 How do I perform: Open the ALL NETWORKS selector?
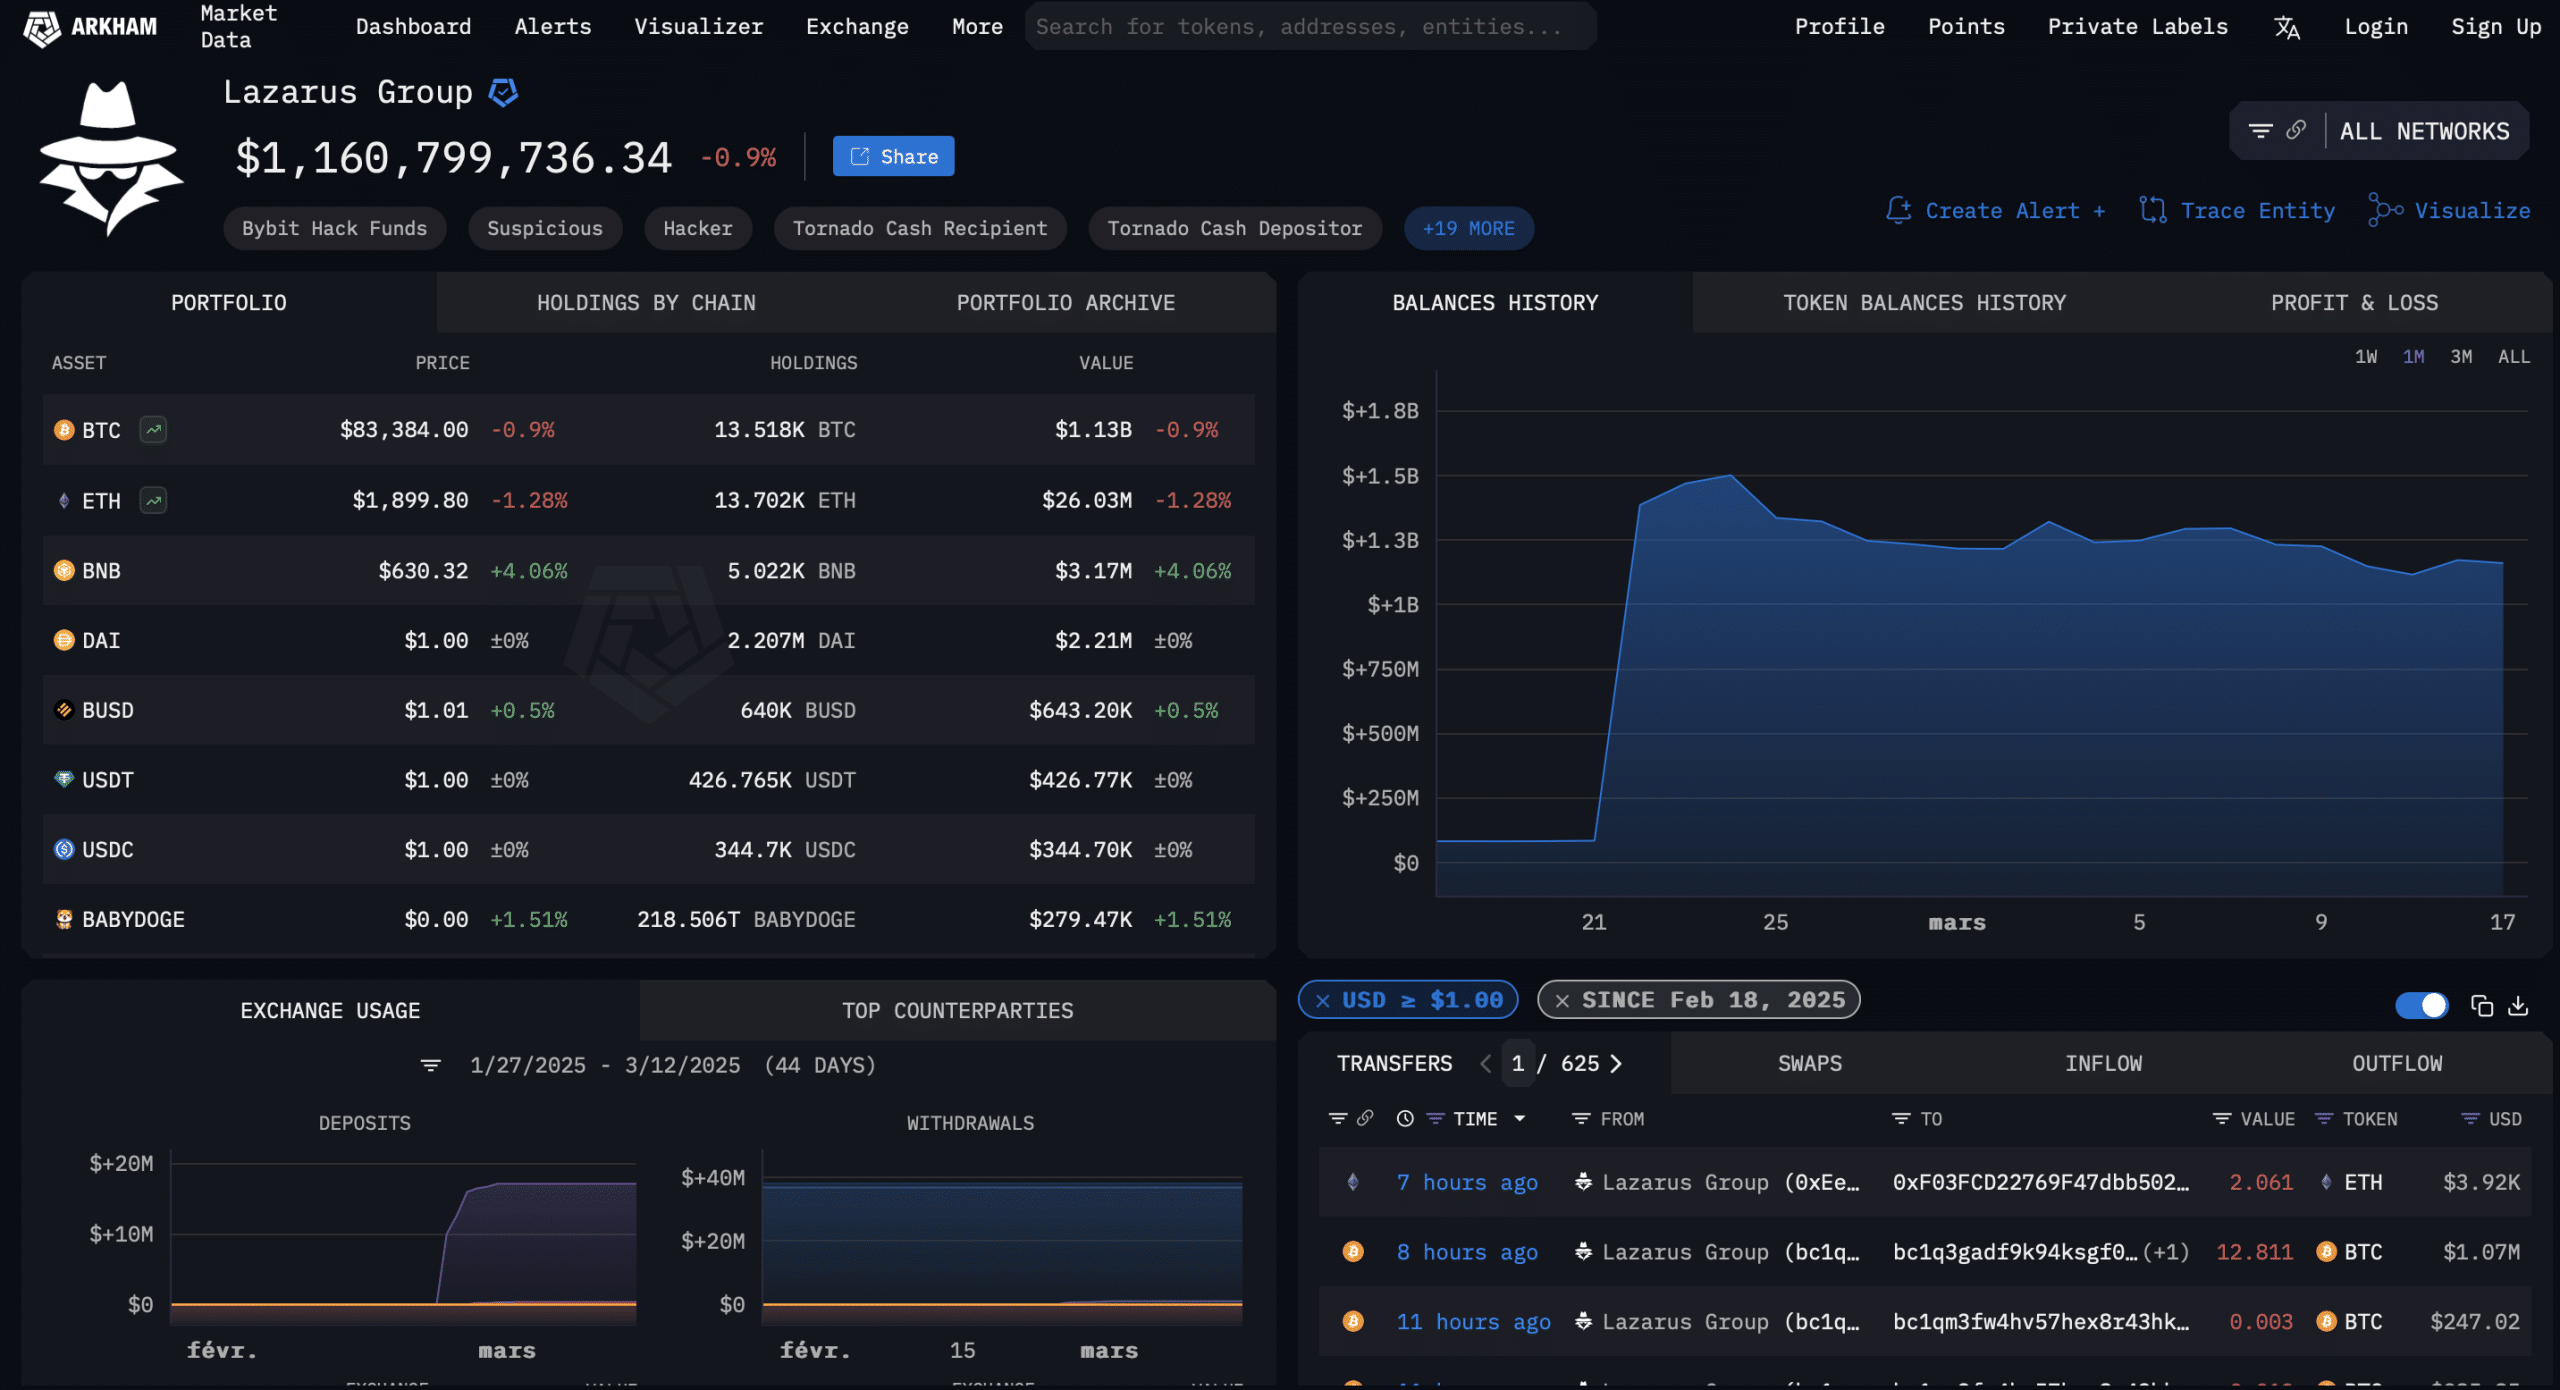(2424, 131)
